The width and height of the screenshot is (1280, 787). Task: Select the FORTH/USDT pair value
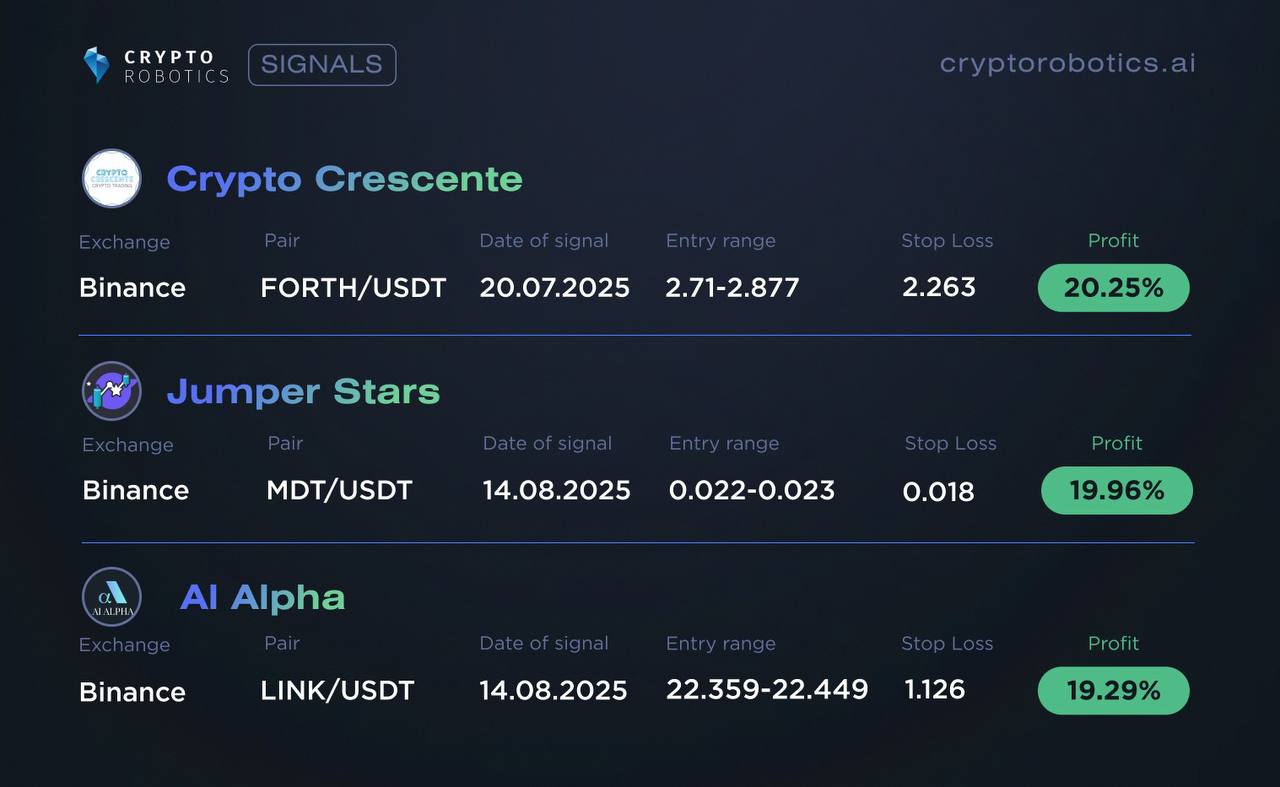point(353,288)
